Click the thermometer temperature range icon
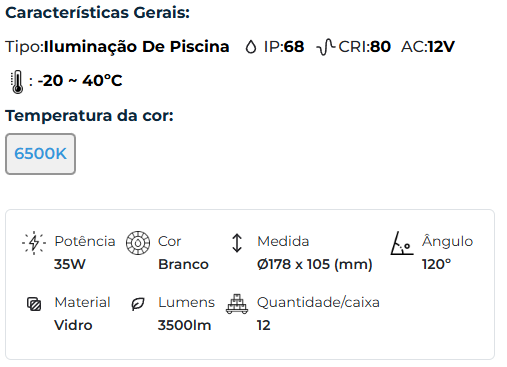The width and height of the screenshot is (507, 367). pyautogui.click(x=17, y=82)
